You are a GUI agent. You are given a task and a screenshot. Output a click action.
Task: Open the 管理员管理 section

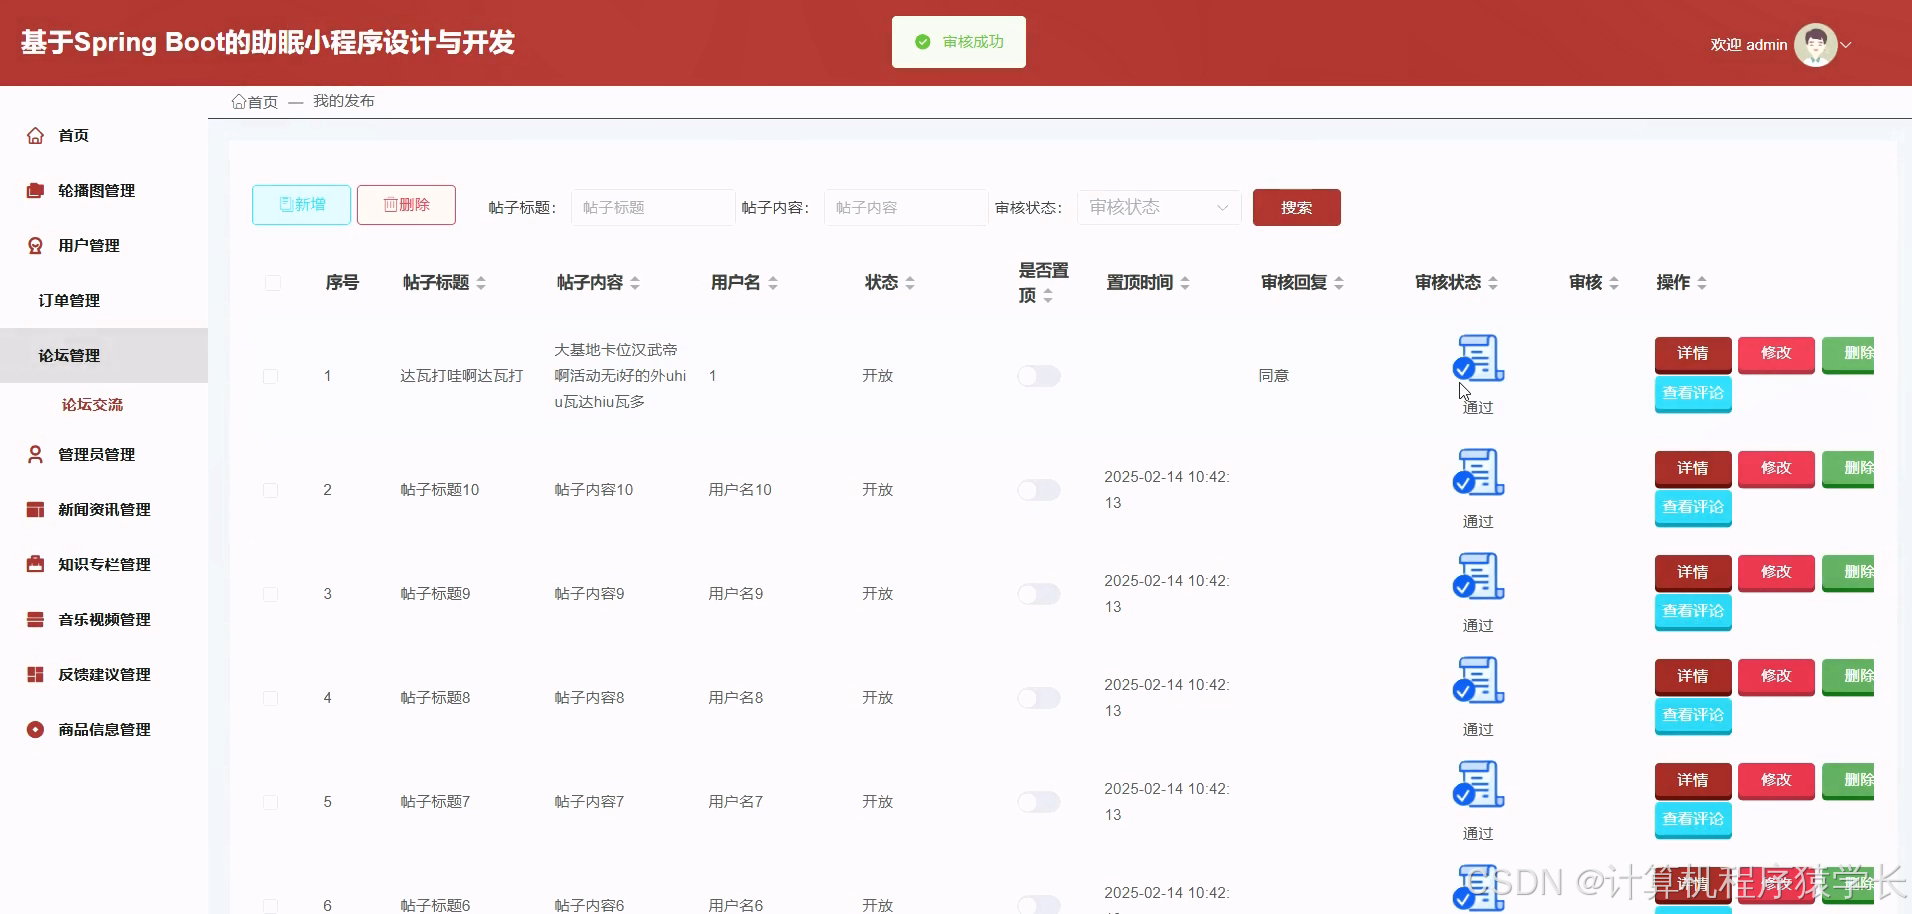[95, 454]
